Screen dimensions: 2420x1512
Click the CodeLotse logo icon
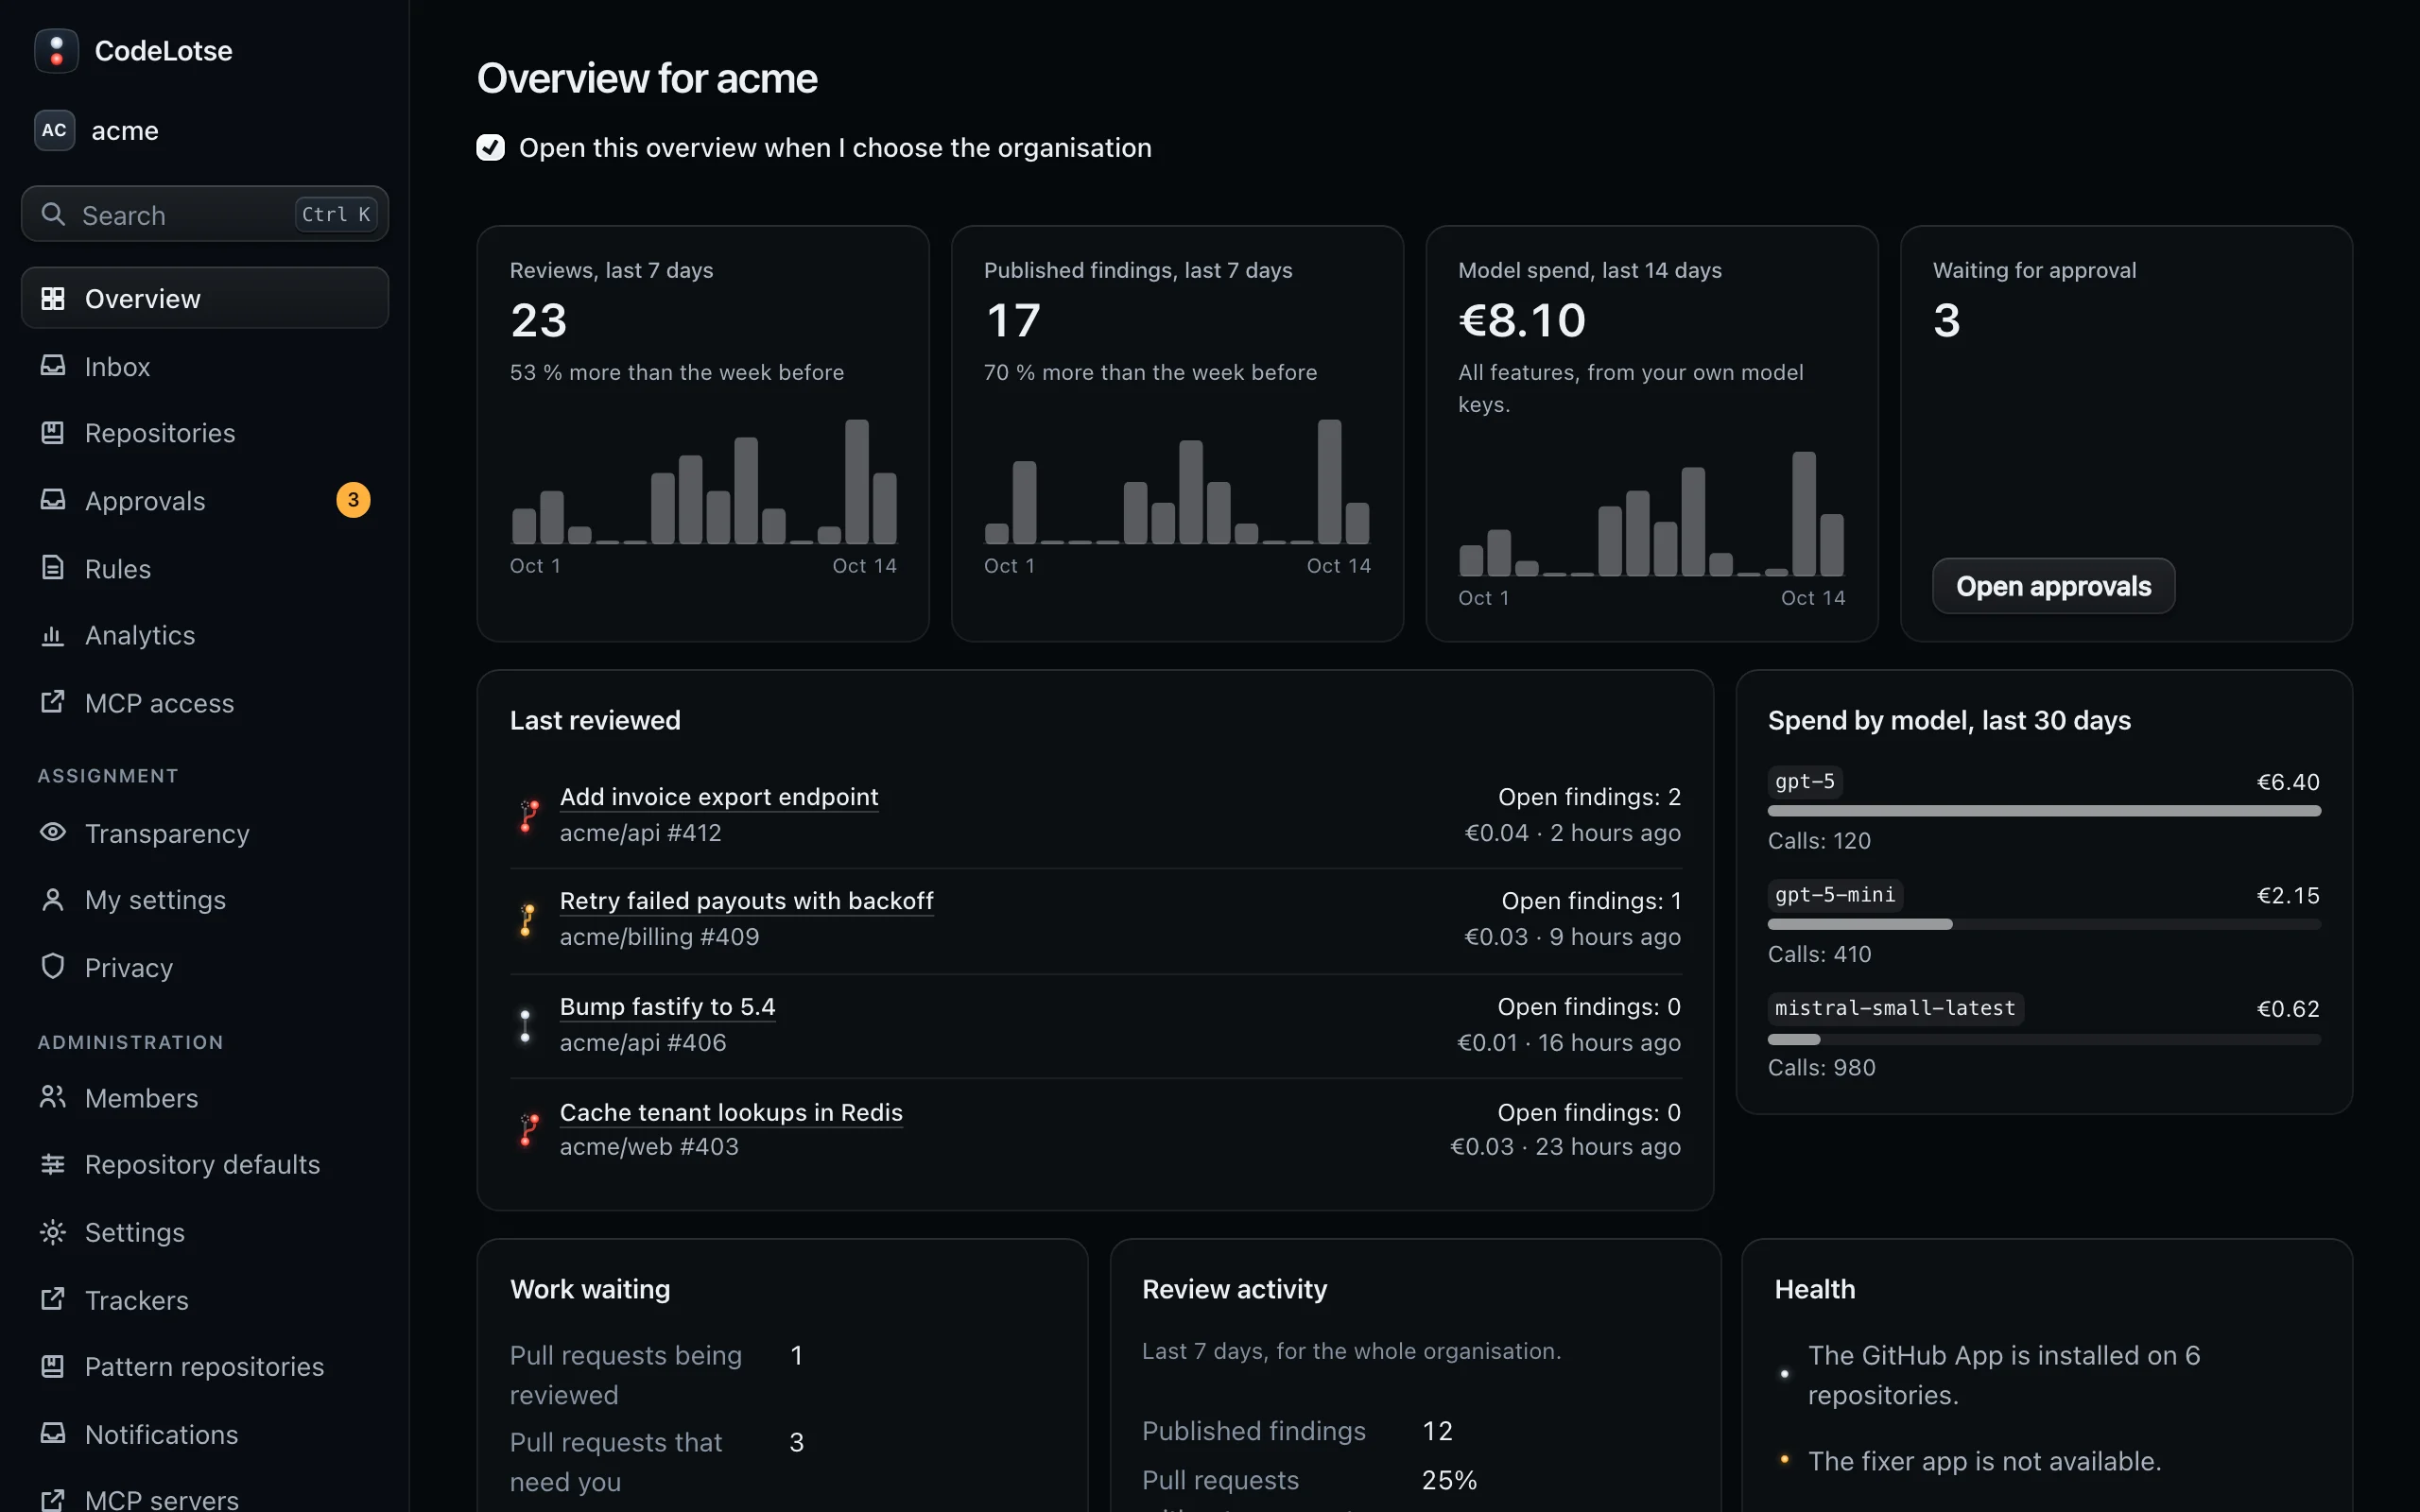[x=56, y=50]
